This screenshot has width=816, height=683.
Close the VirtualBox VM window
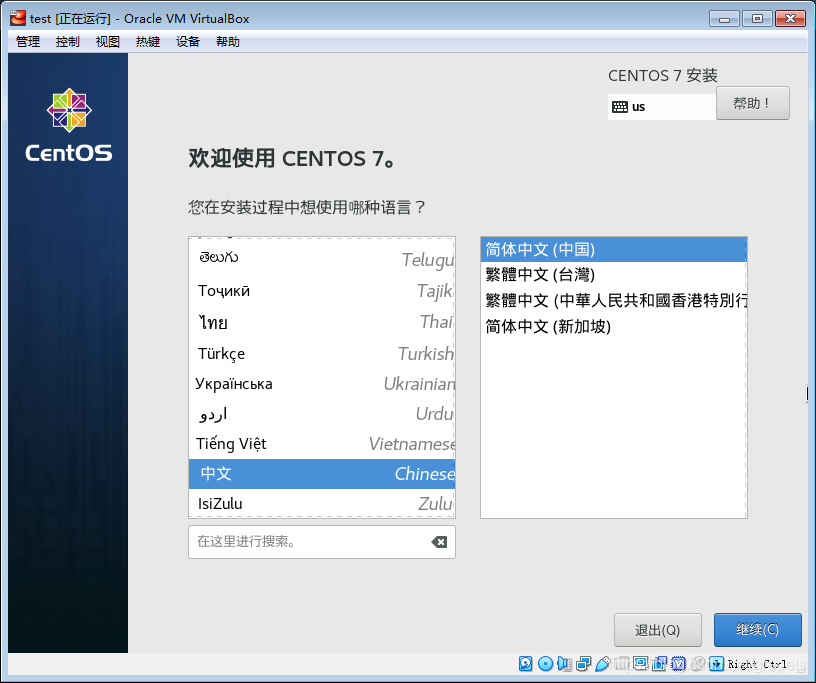(x=790, y=19)
